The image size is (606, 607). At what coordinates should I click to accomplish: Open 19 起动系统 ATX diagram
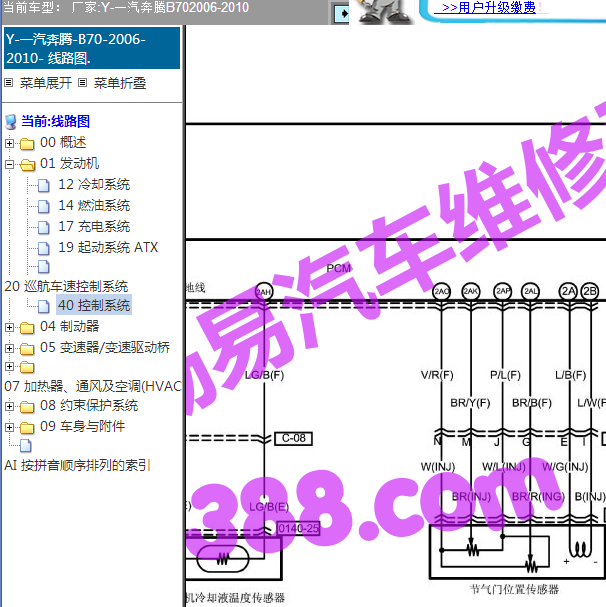pyautogui.click(x=108, y=247)
